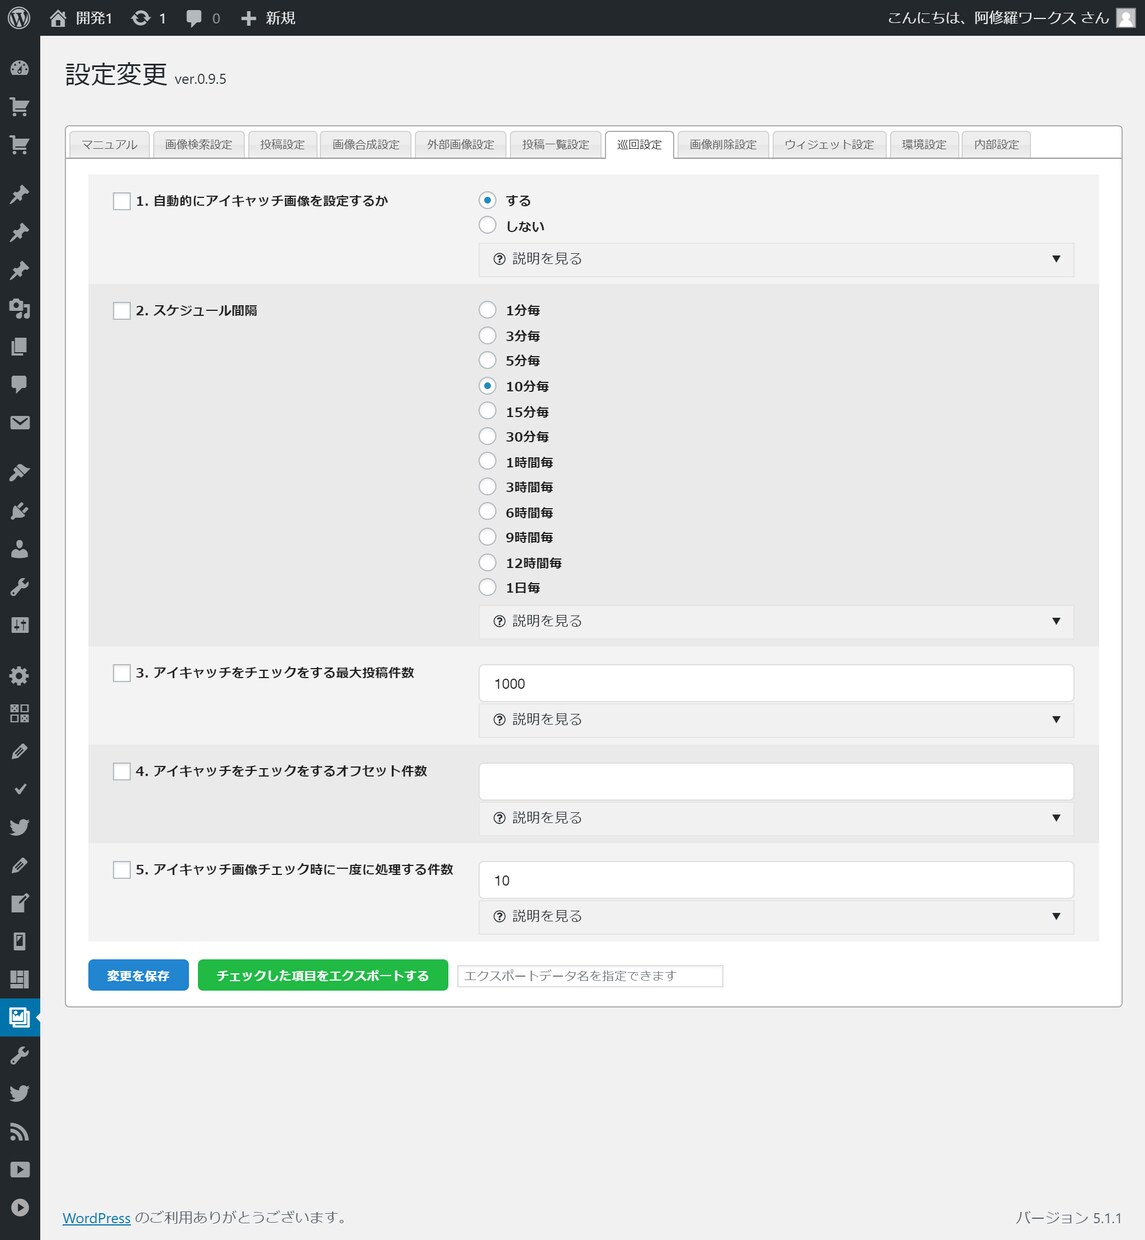Check item 1 自動的にアイキャッチ画像を設定するか
The height and width of the screenshot is (1240, 1145).
tap(122, 201)
